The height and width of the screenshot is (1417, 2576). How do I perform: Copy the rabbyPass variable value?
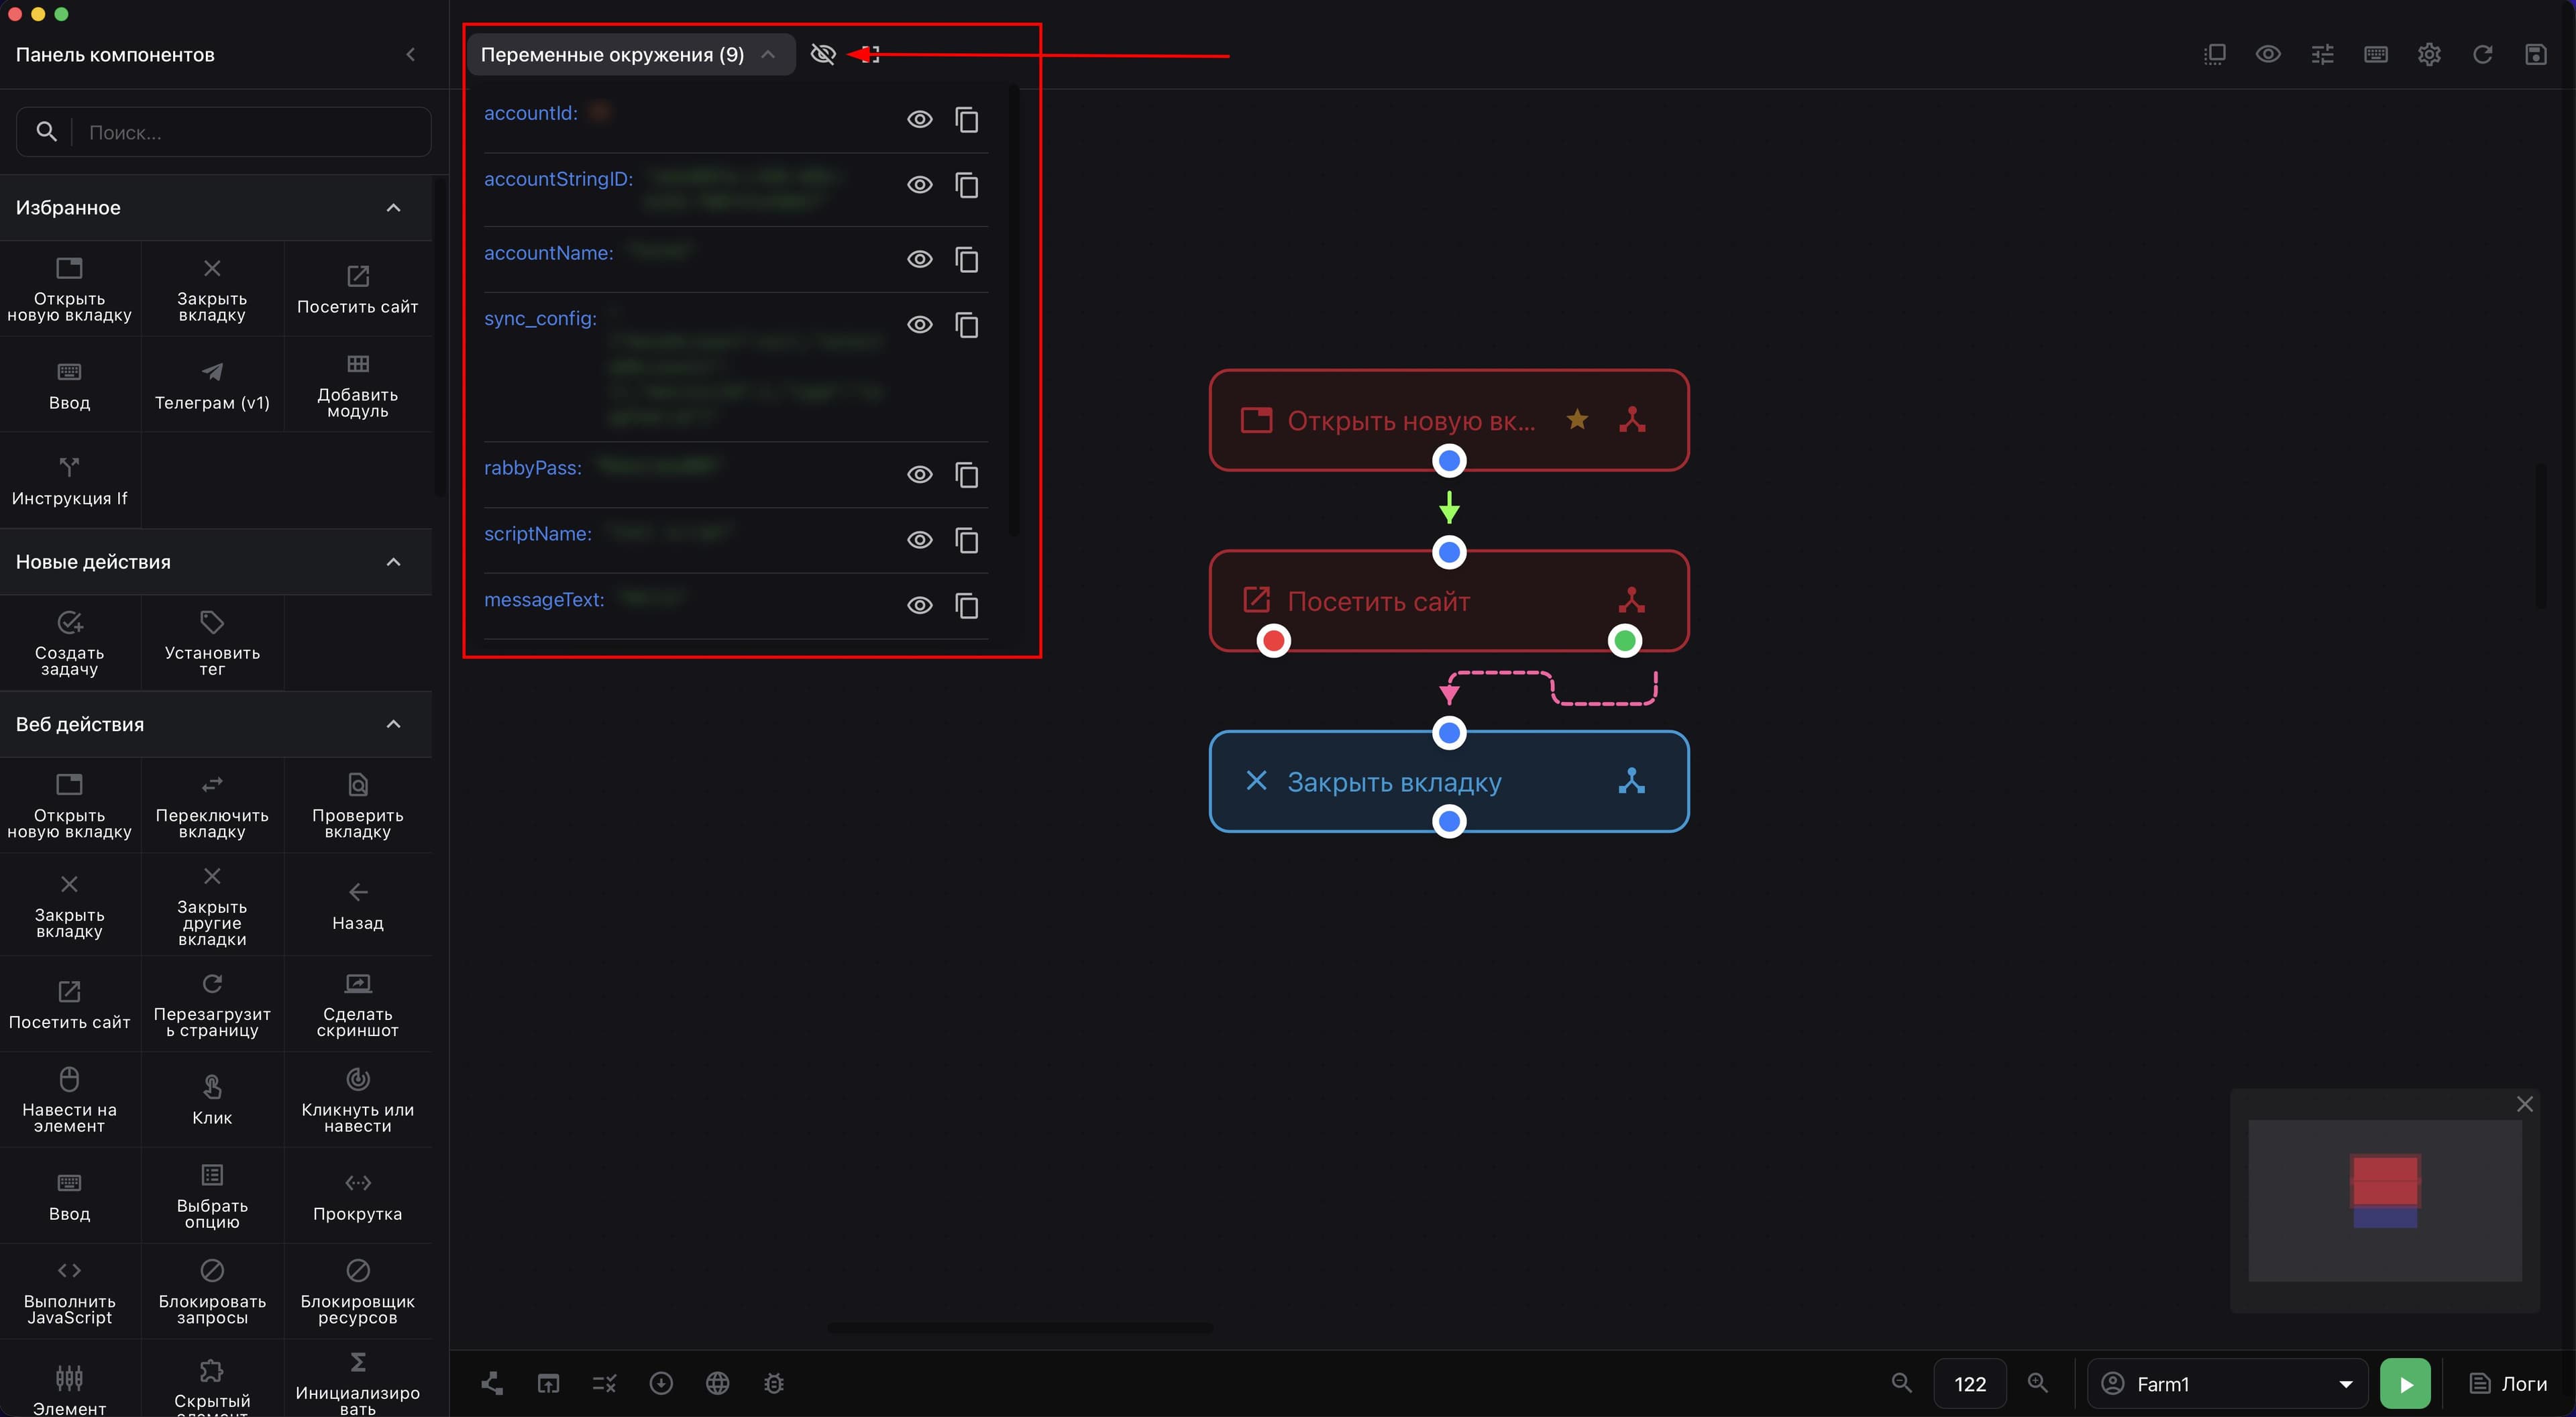click(966, 475)
